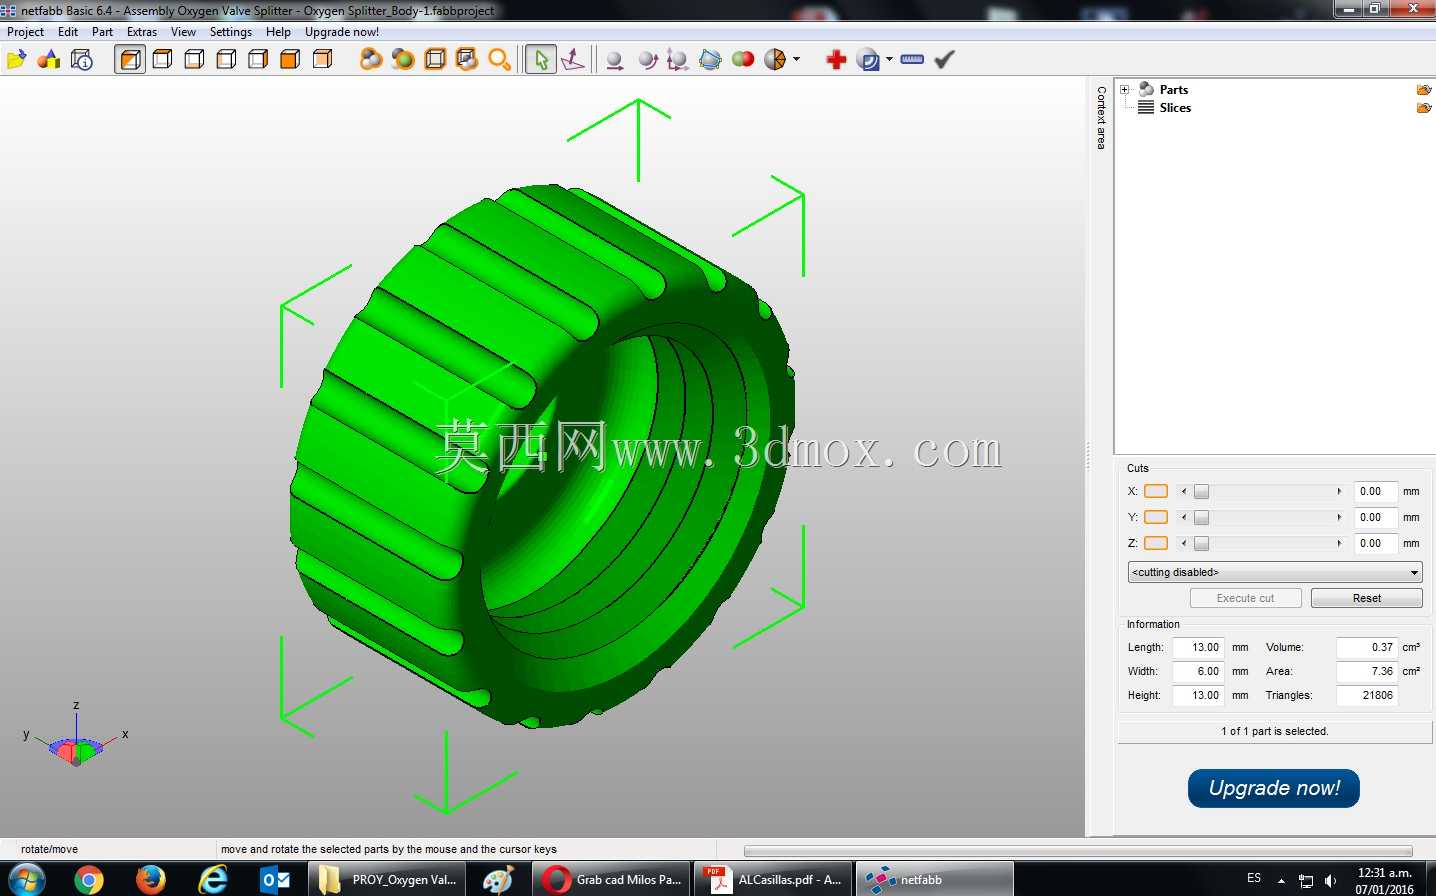Toggle the Z cut plane button
Image resolution: width=1436 pixels, height=896 pixels.
[x=1156, y=543]
